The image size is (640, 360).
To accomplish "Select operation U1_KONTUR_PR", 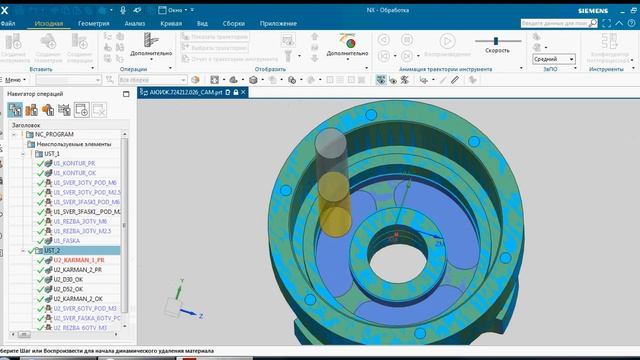I will (74, 163).
